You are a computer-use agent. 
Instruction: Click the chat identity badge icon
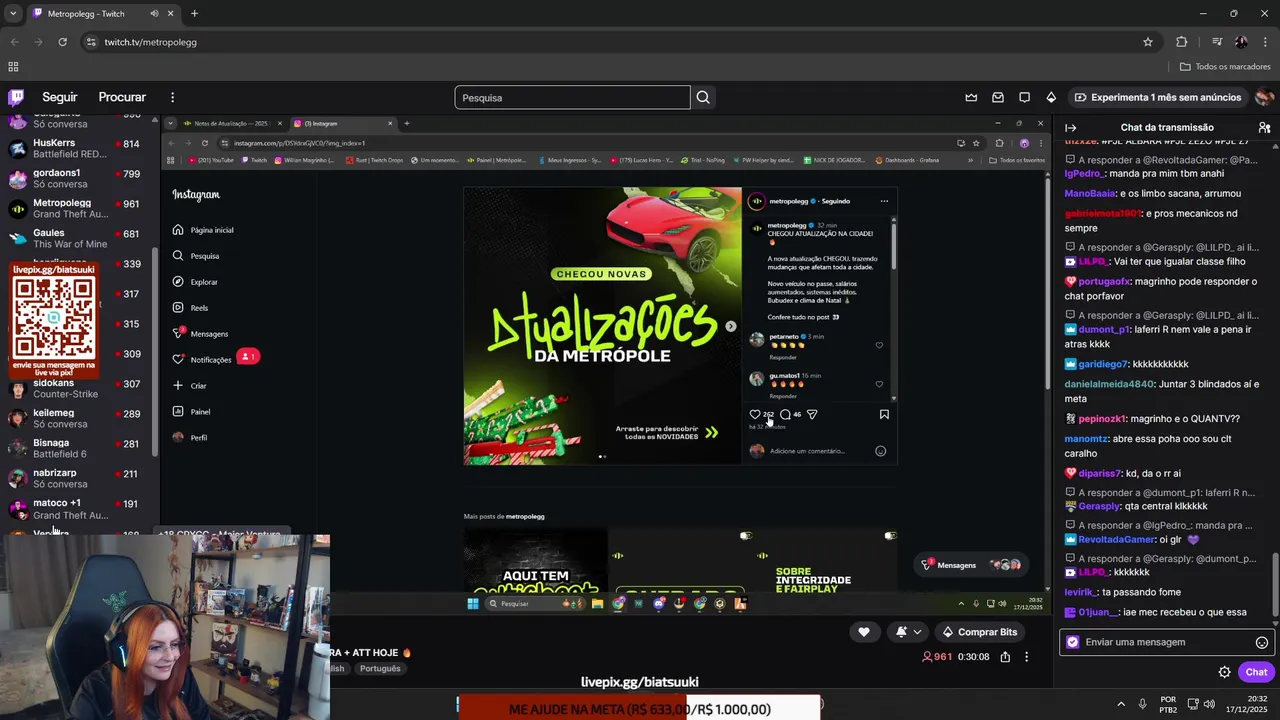[x=1073, y=643]
